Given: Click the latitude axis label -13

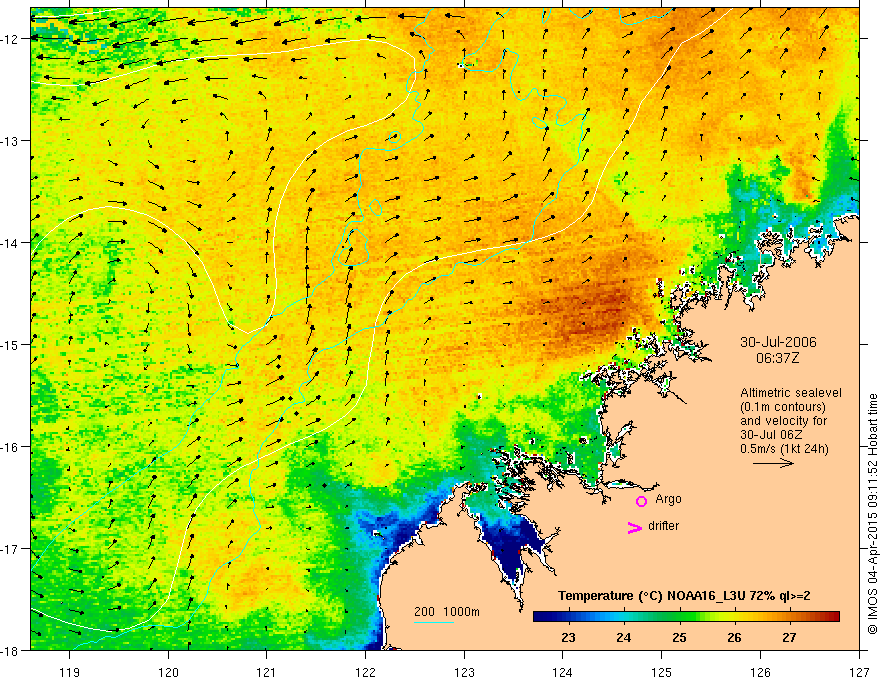Looking at the screenshot, I should click(10, 141).
